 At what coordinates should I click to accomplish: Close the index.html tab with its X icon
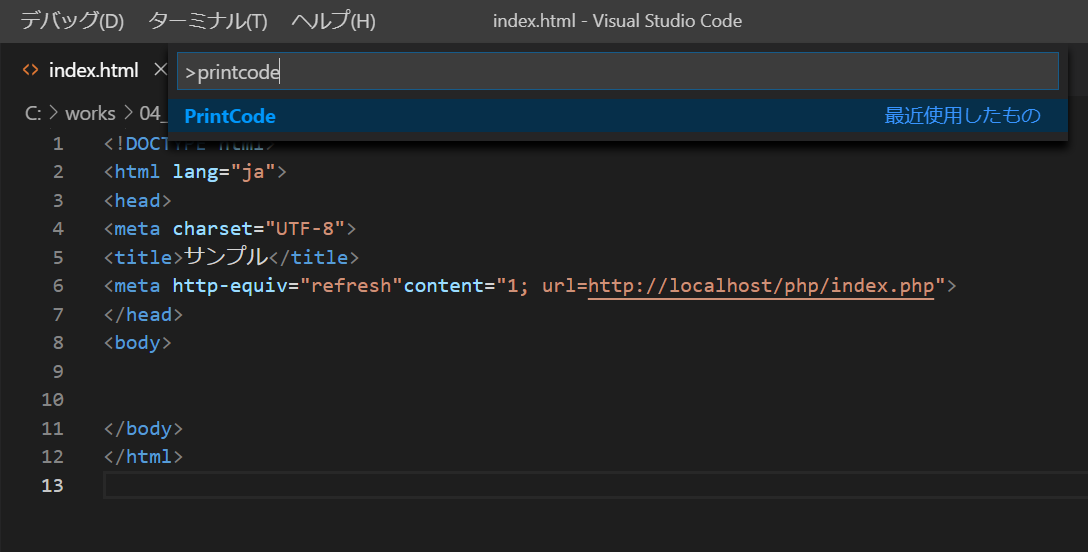tap(159, 70)
